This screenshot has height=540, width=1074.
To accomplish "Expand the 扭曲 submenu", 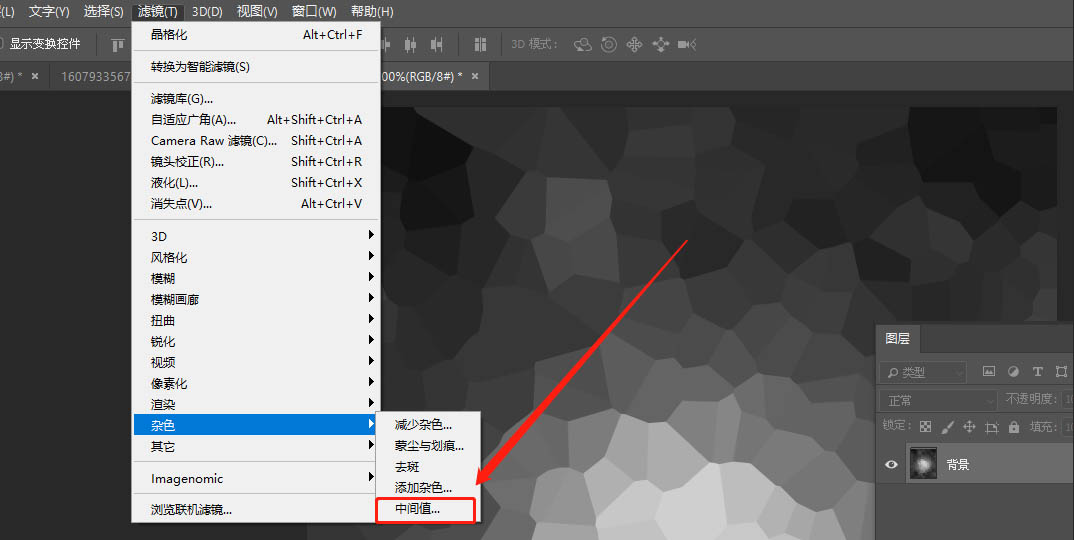I will tap(255, 320).
